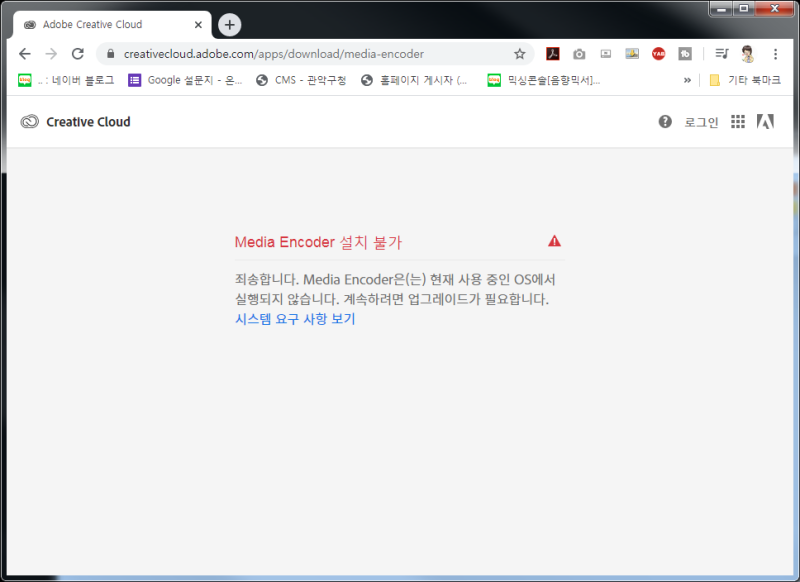Reload the current page
The image size is (800, 582).
pos(78,54)
